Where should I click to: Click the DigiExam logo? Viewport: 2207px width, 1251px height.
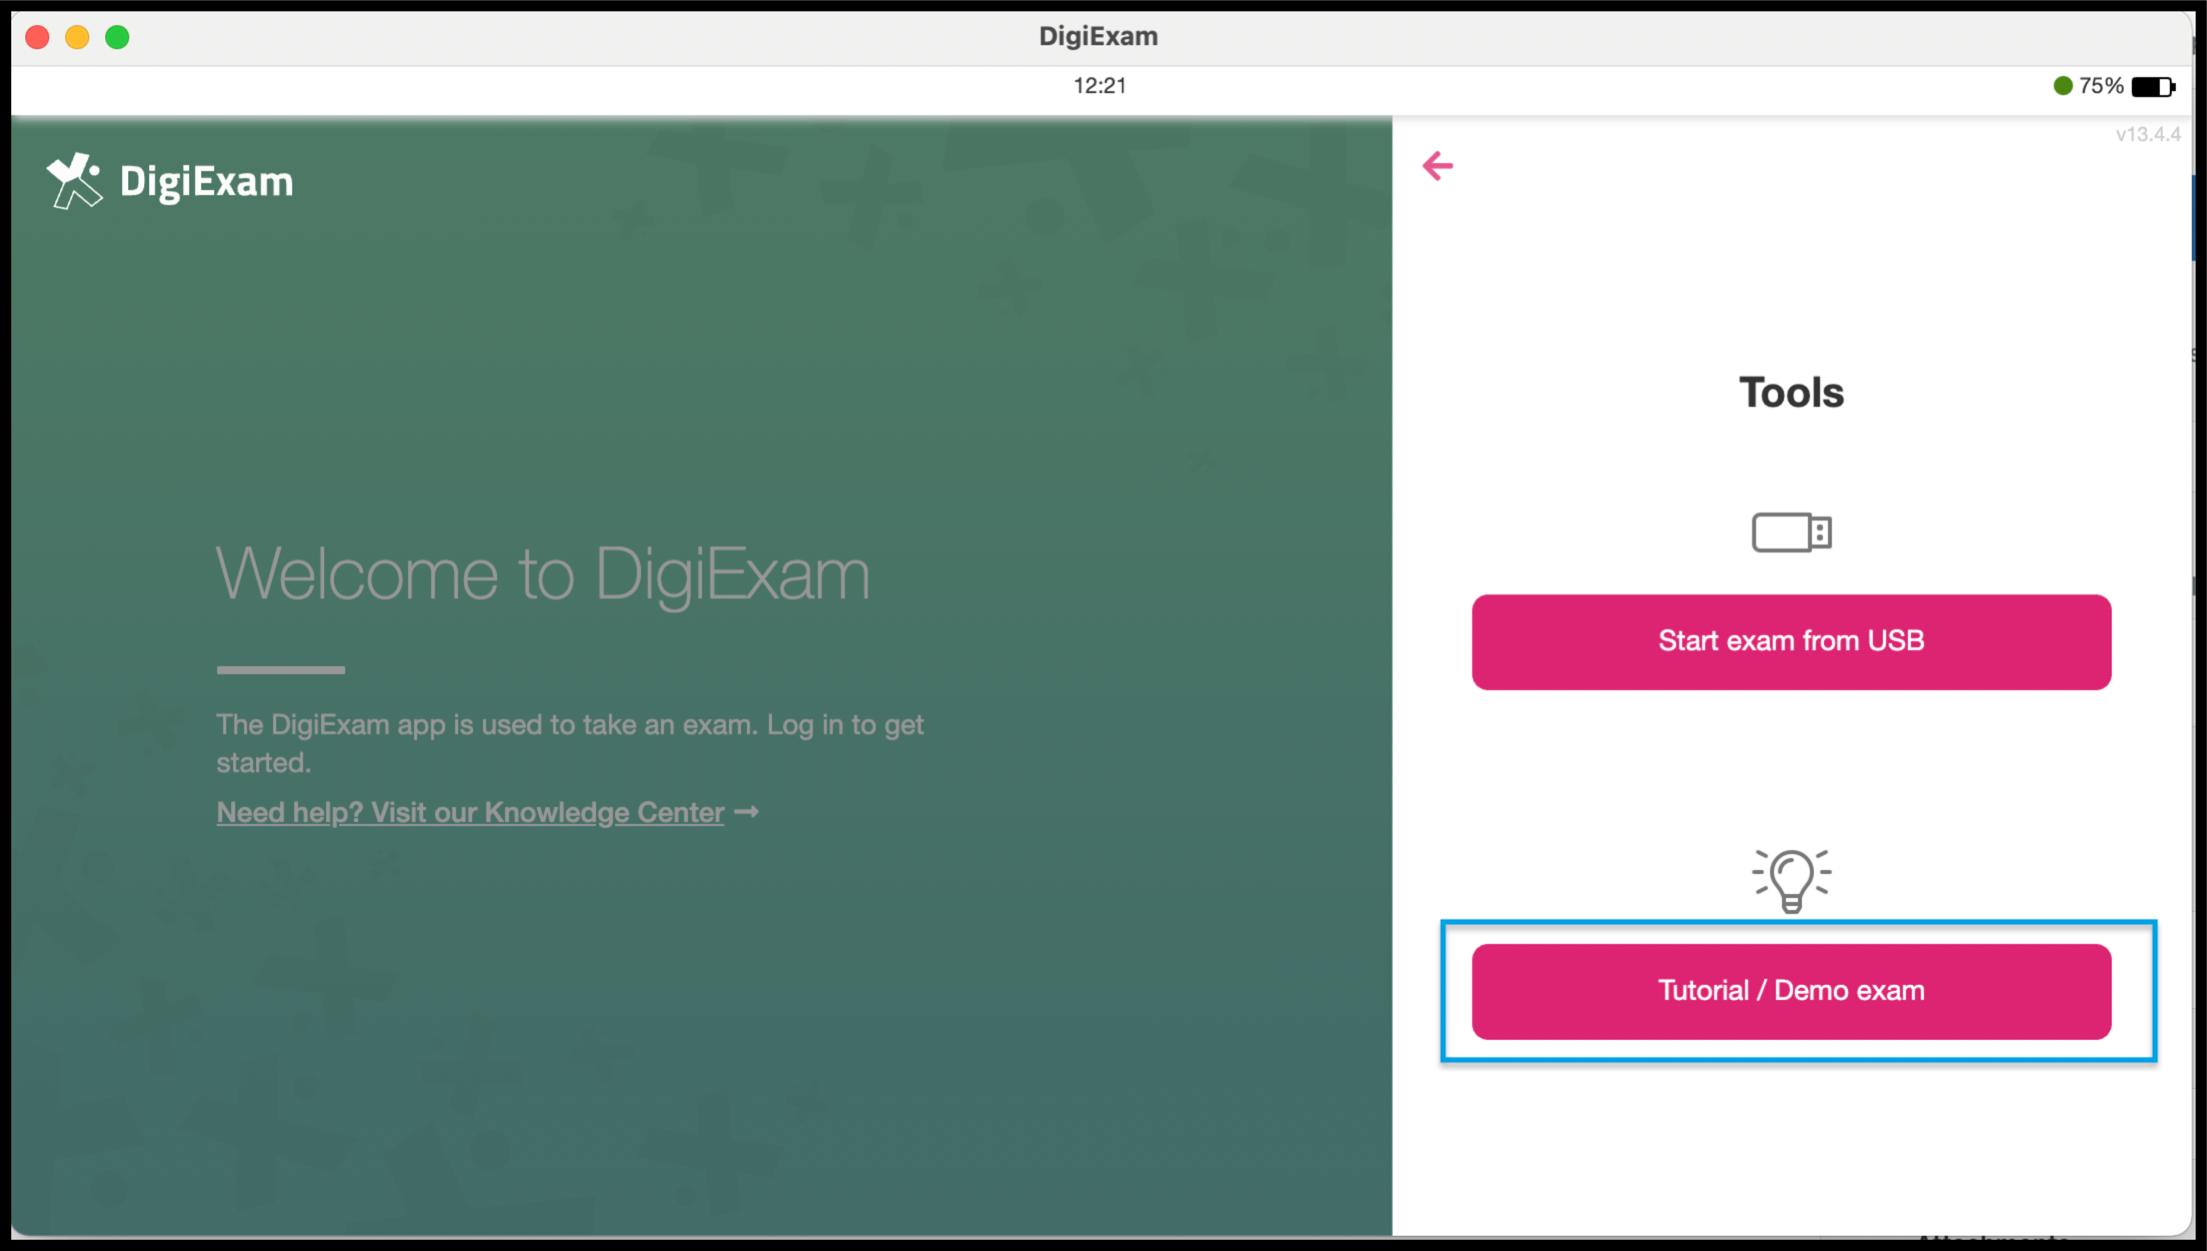[x=170, y=181]
